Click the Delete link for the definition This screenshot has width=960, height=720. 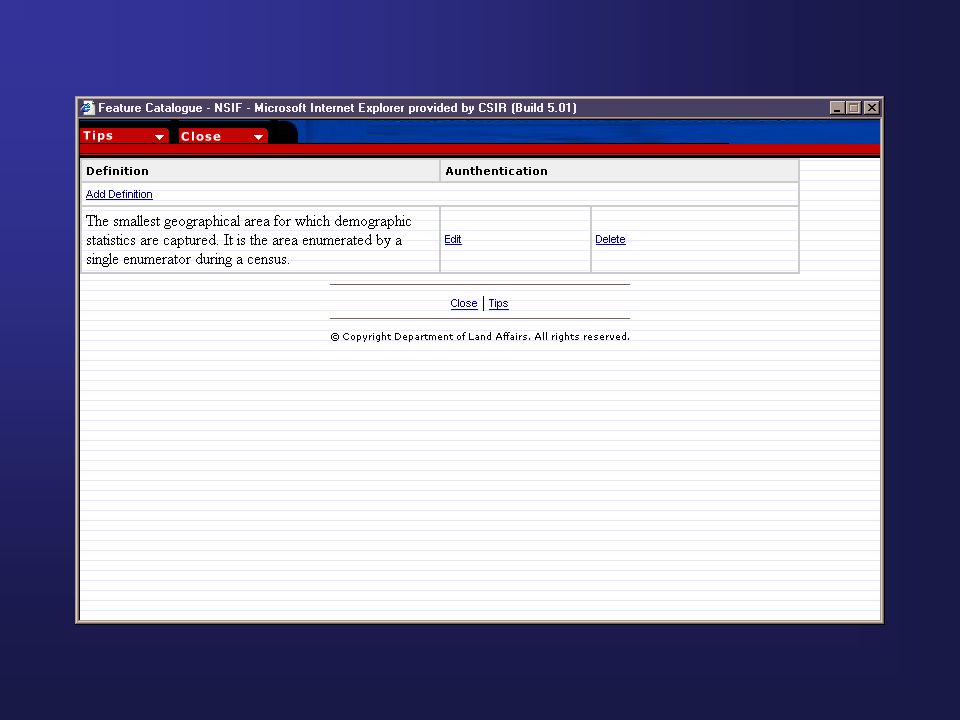tap(610, 239)
